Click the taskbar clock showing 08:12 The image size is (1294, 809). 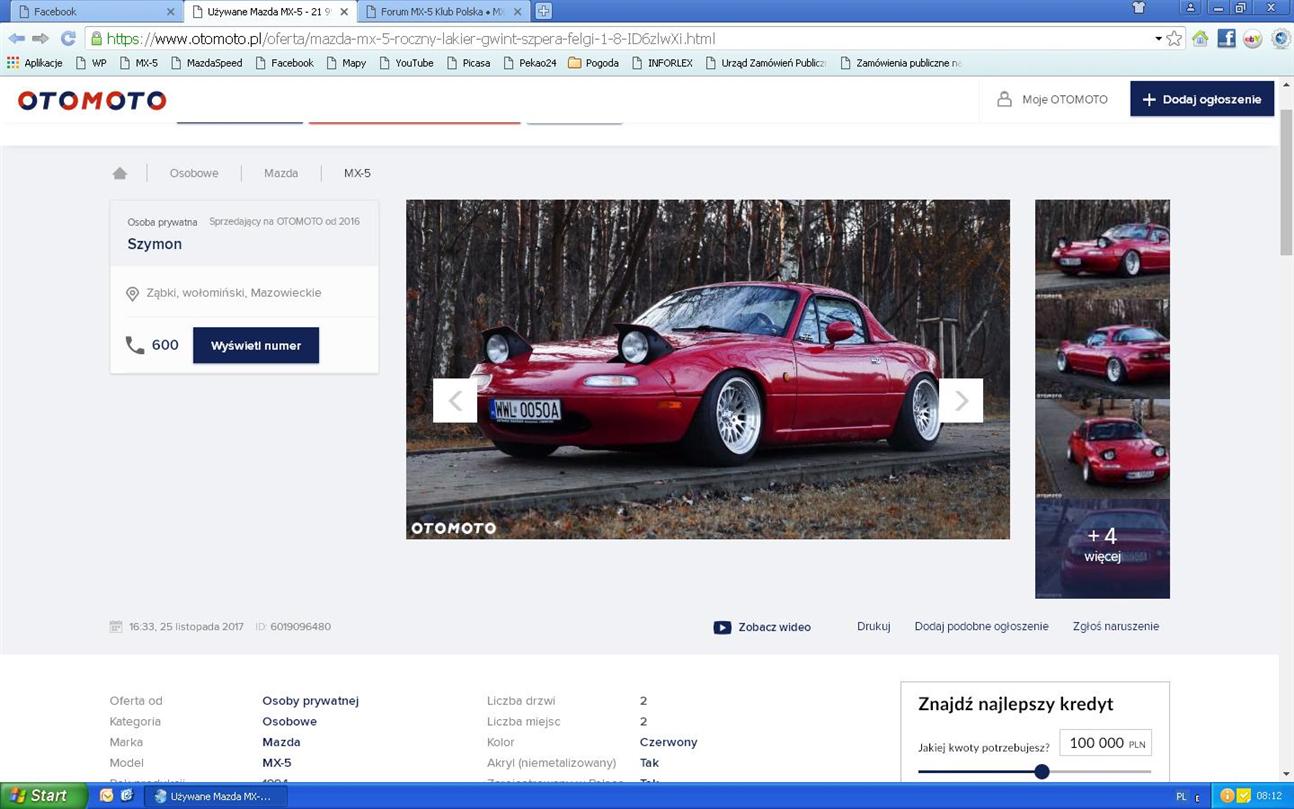(1268, 797)
